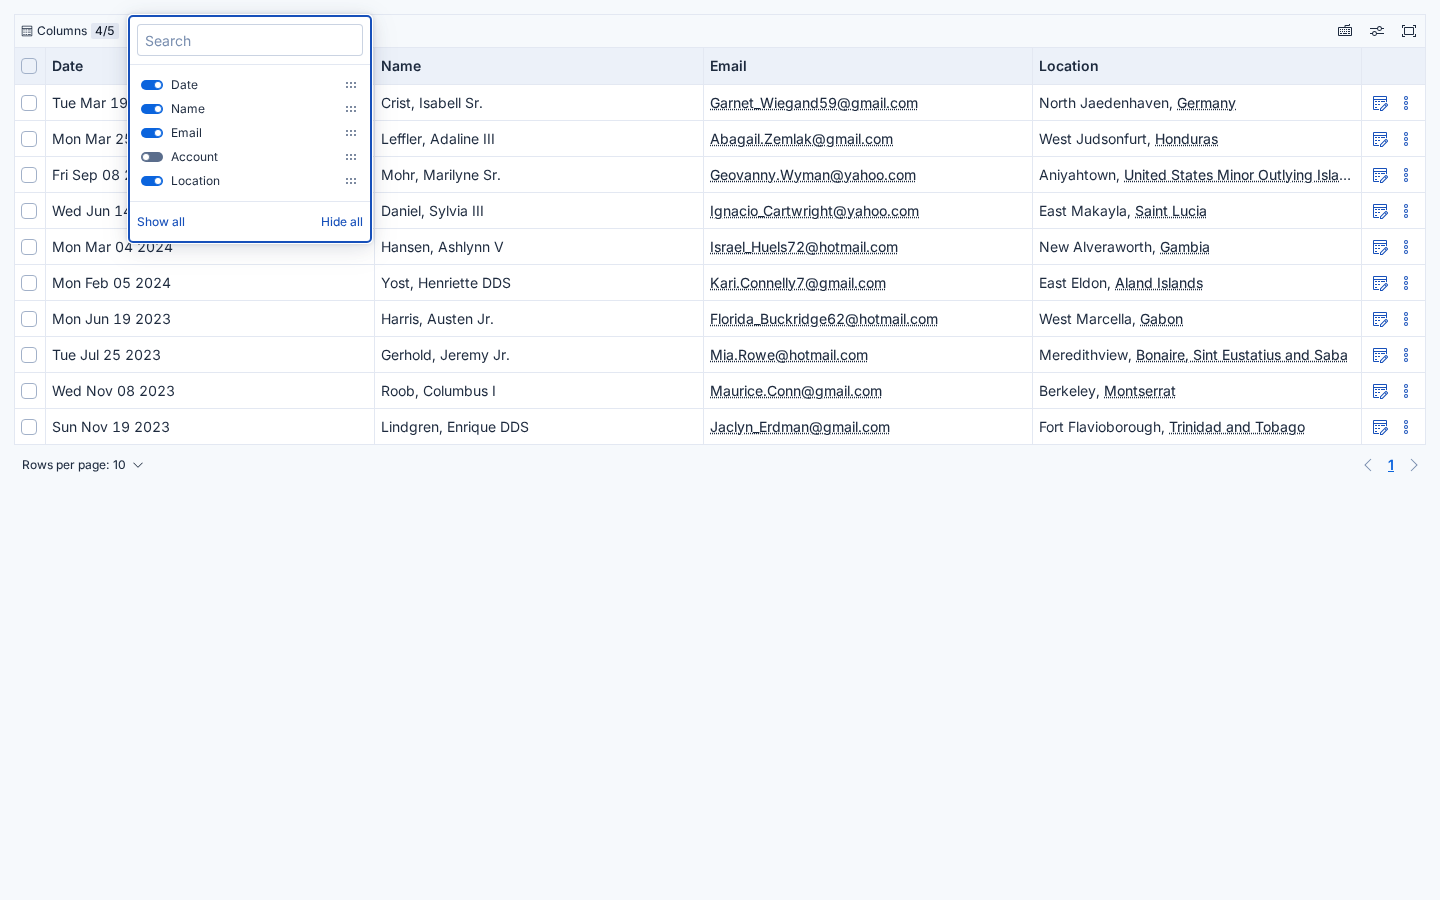
Task: Grab the Account column reorder handle
Action: pyautogui.click(x=351, y=157)
